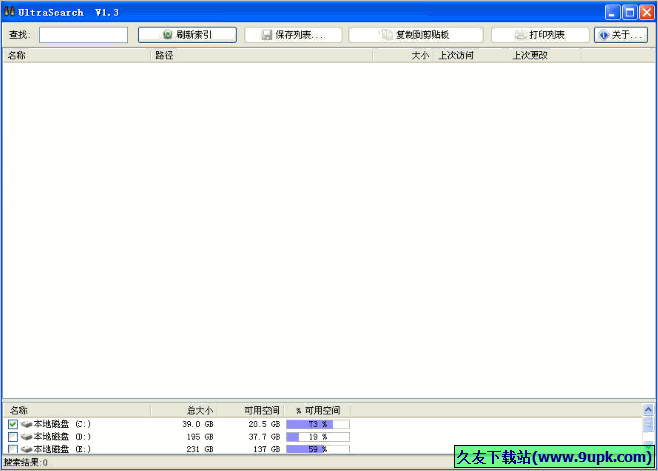Image resolution: width=658 pixels, height=471 pixels.
Task: Maximize the UltraSearch window
Action: (629, 12)
